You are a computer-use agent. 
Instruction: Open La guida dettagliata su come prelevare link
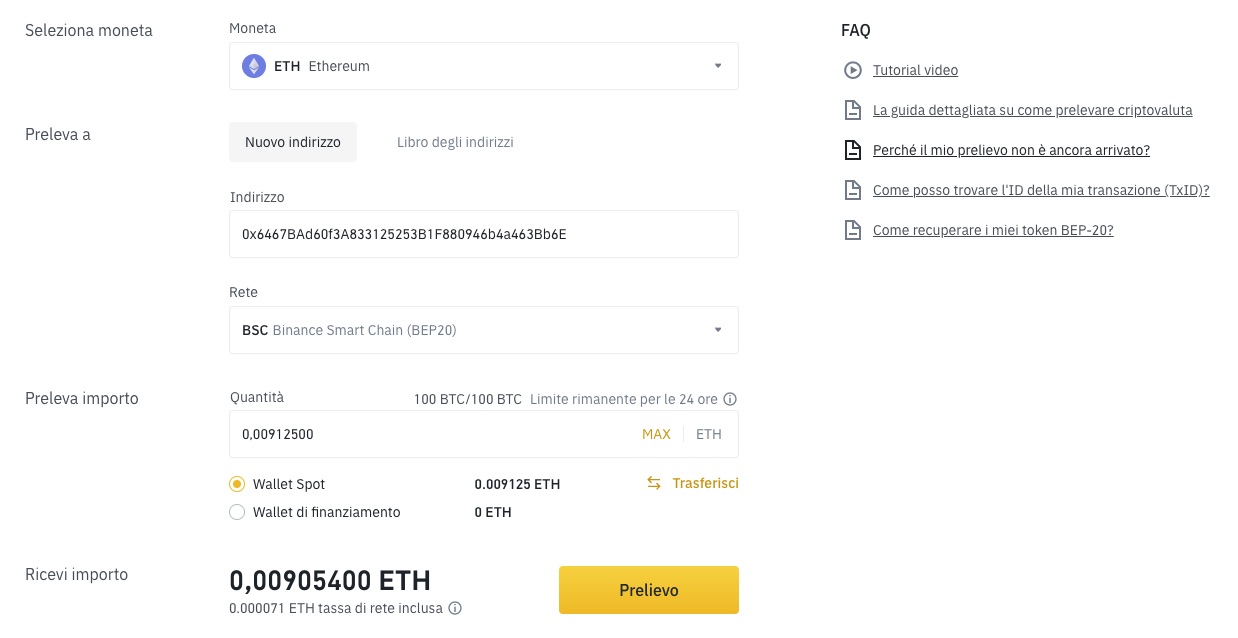(1033, 110)
